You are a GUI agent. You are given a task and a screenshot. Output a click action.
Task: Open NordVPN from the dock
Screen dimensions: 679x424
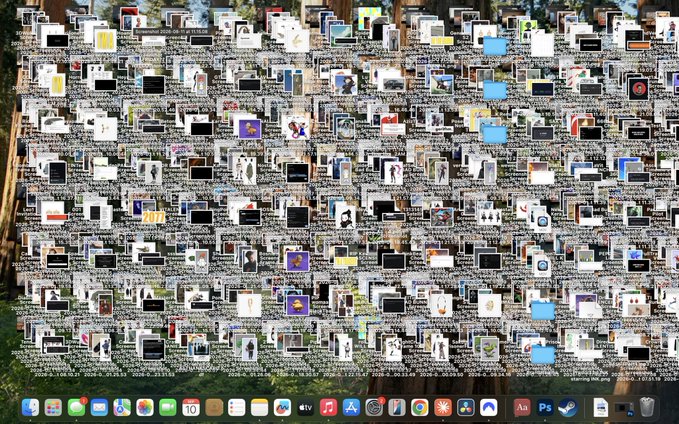coord(489,408)
